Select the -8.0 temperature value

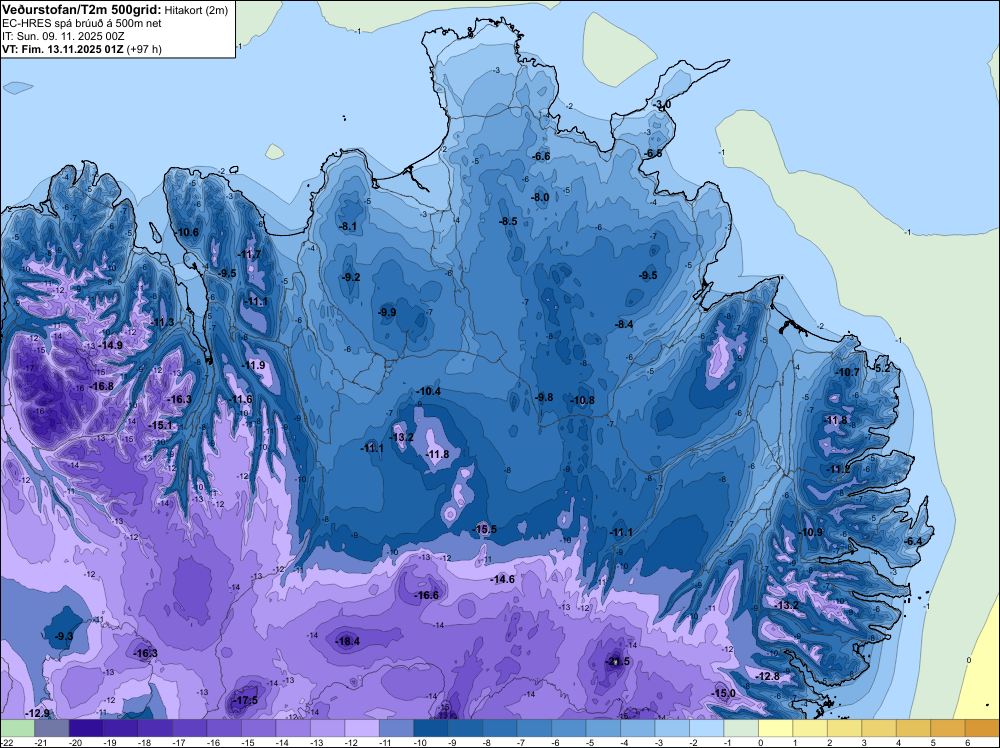click(x=540, y=197)
